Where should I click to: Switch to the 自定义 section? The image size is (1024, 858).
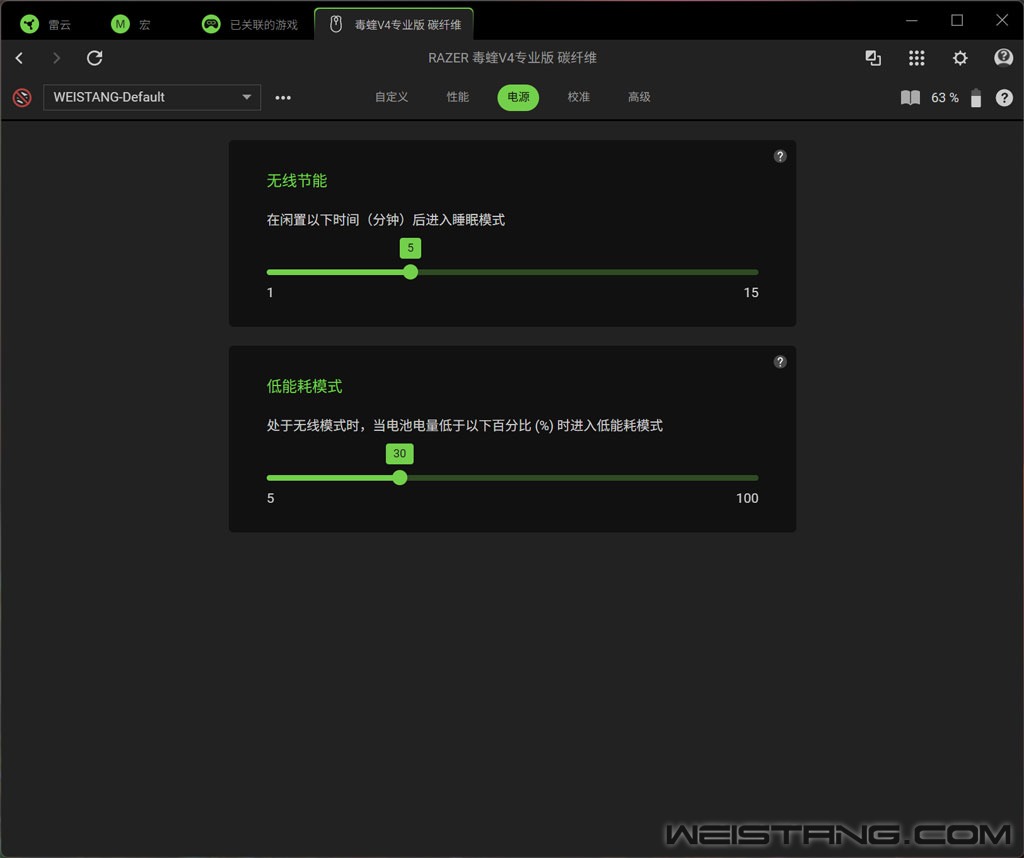pos(391,97)
